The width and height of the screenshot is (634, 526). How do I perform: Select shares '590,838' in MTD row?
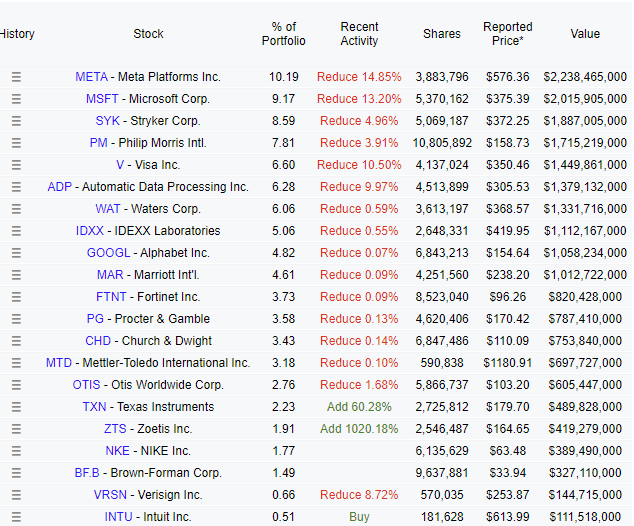click(442, 363)
